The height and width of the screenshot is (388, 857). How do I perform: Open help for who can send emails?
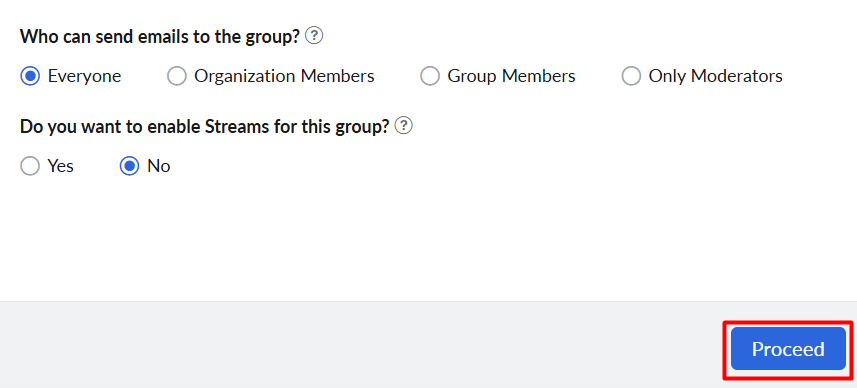click(x=314, y=36)
